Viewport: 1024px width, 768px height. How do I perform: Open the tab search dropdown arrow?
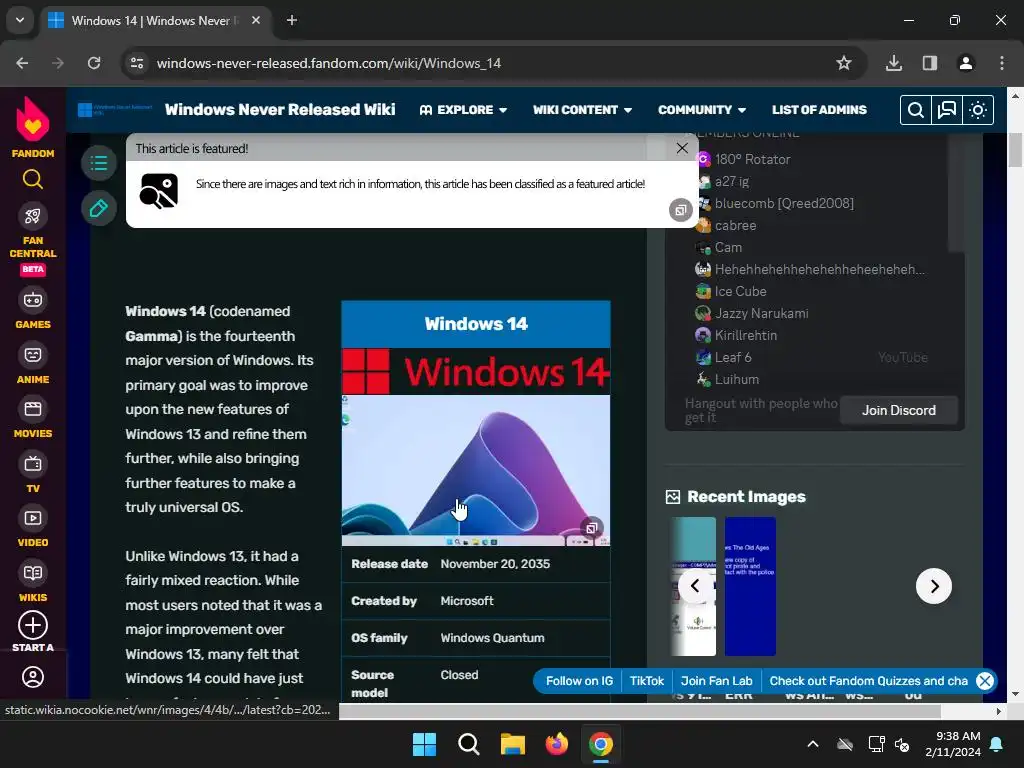point(20,20)
